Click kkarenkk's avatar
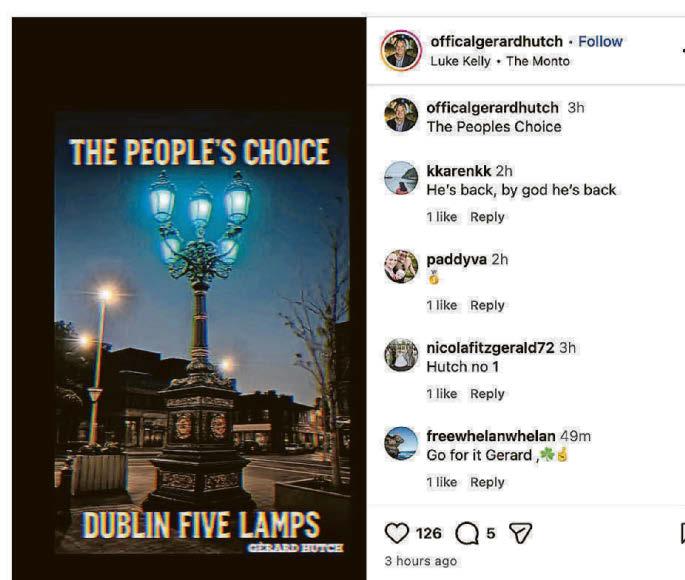 tap(401, 178)
